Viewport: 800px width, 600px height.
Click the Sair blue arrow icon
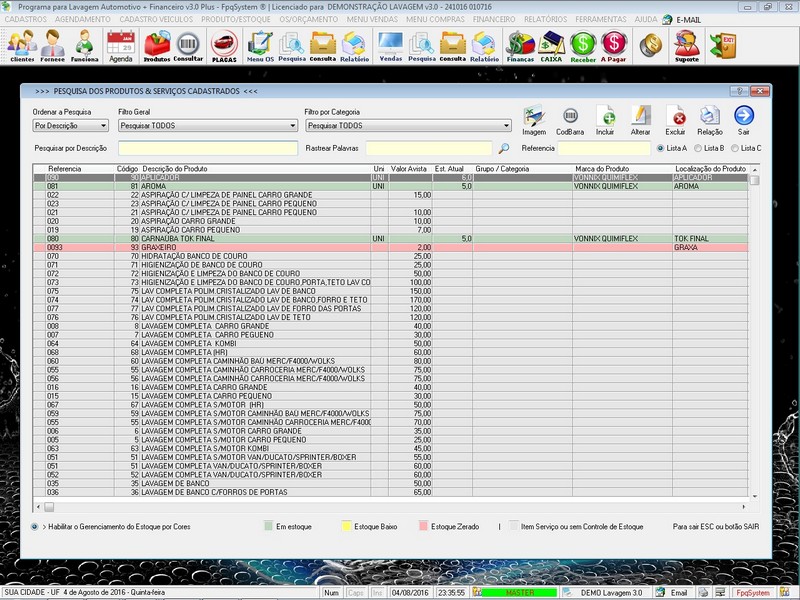[744, 120]
